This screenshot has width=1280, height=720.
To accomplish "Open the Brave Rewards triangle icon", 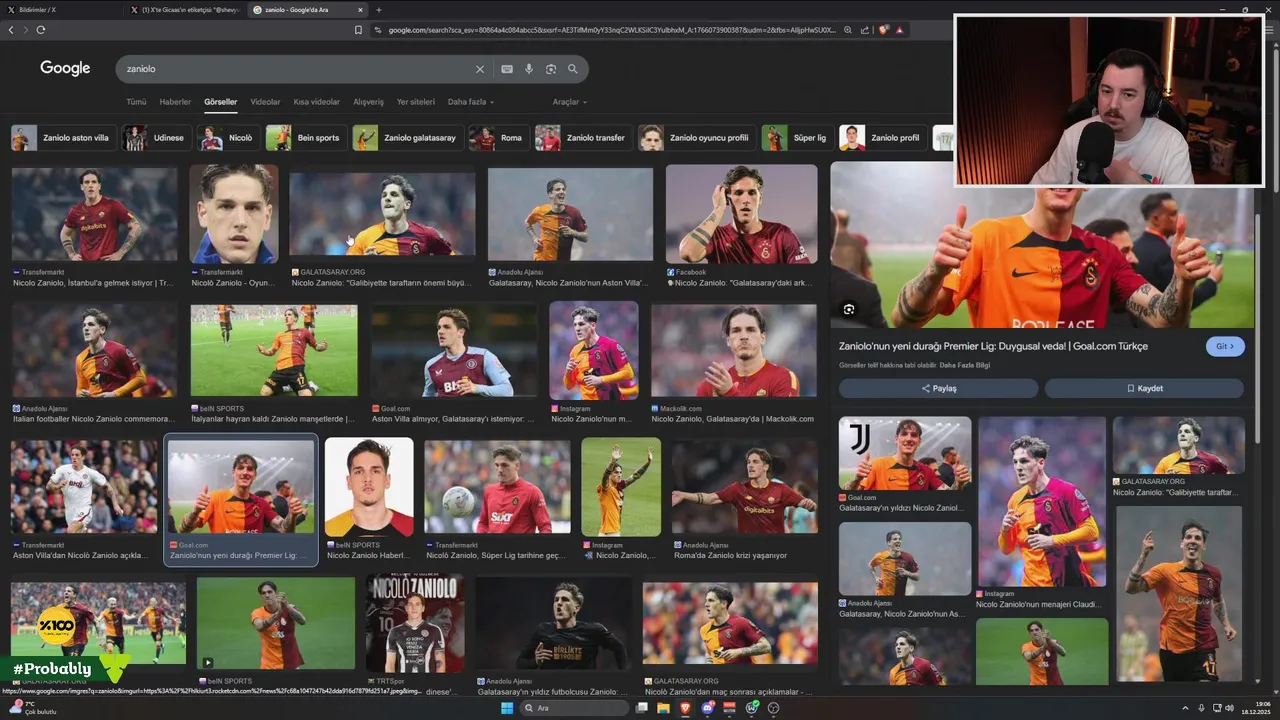I will pos(900,30).
